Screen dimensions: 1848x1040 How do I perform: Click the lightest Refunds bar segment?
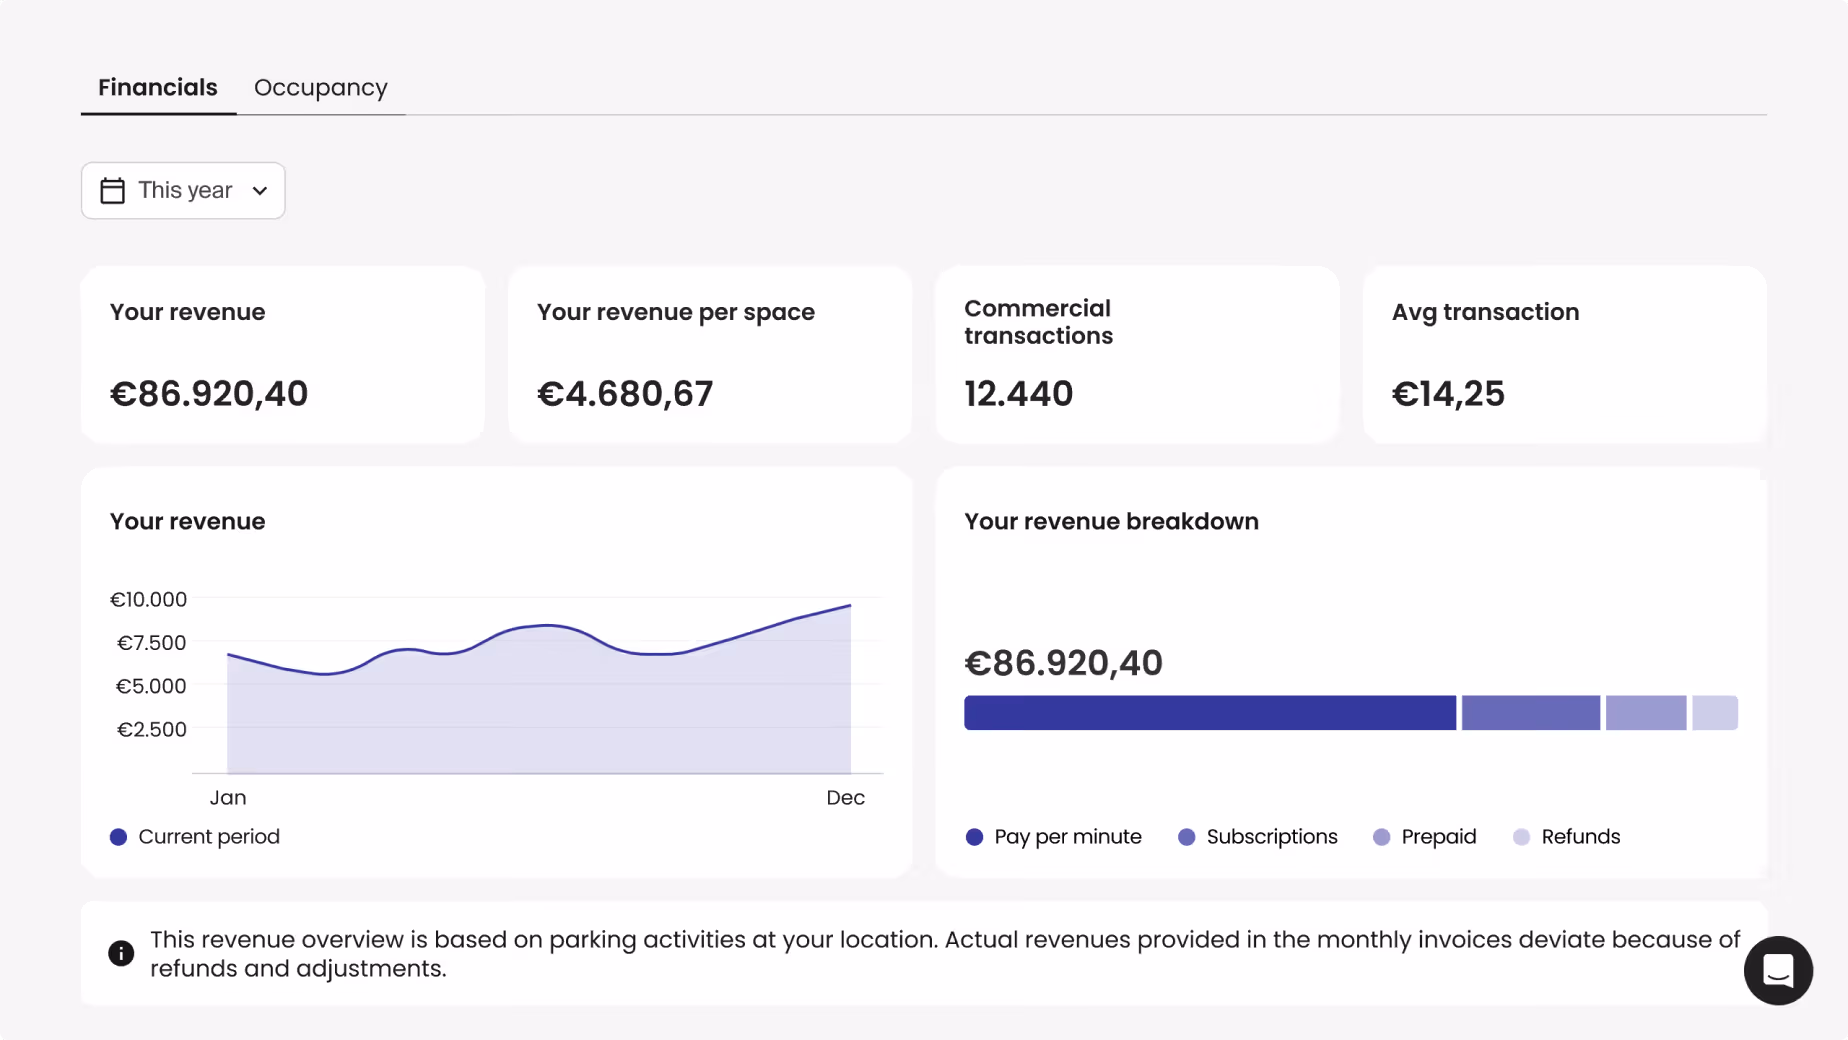tap(1715, 713)
